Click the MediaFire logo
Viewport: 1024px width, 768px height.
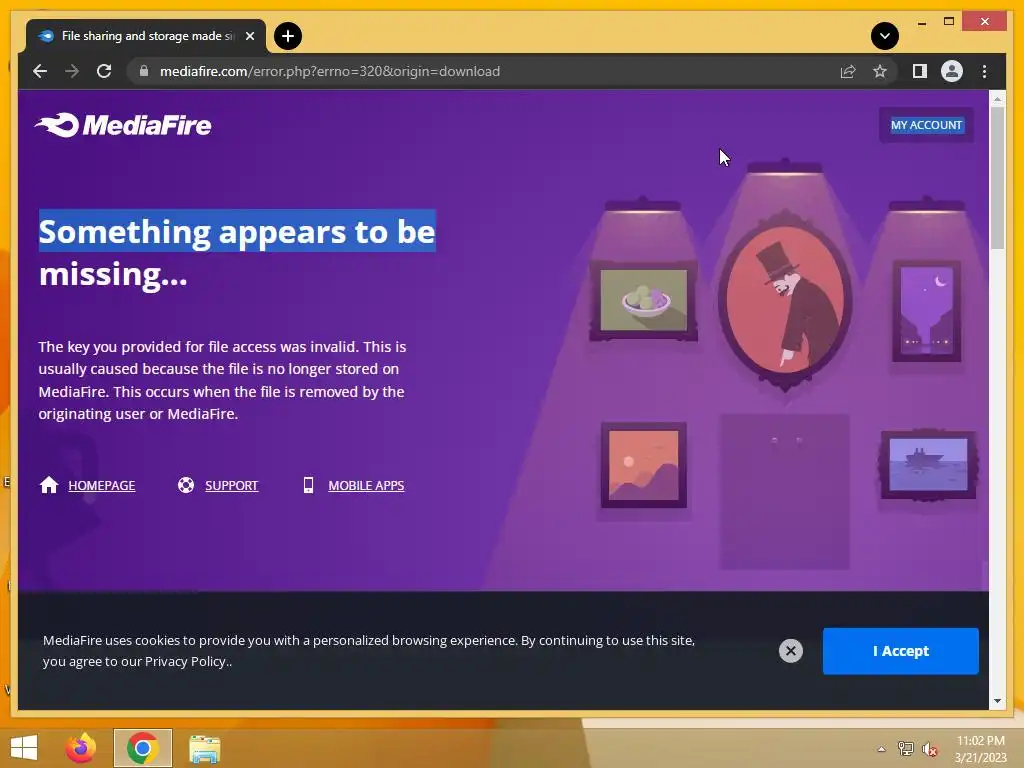[123, 125]
